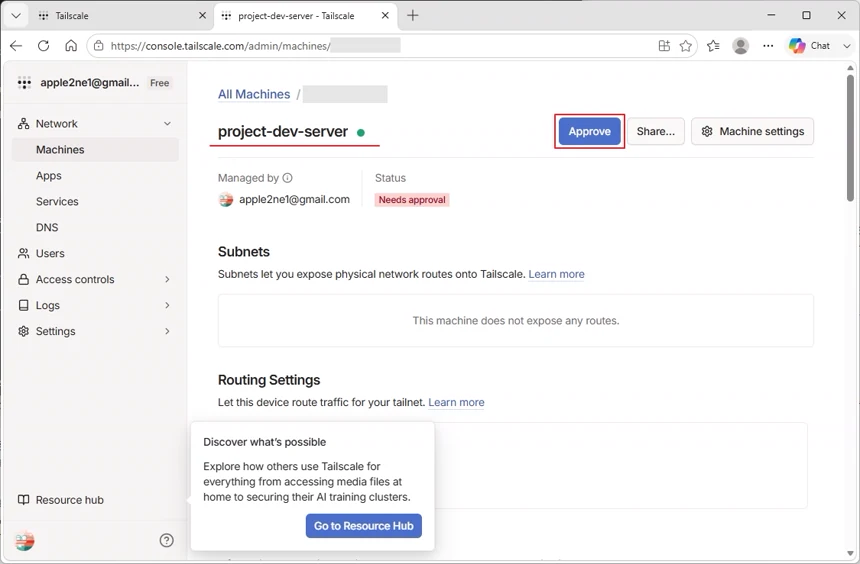Approve the project-dev-server machine
860x564 pixels.
coord(590,131)
